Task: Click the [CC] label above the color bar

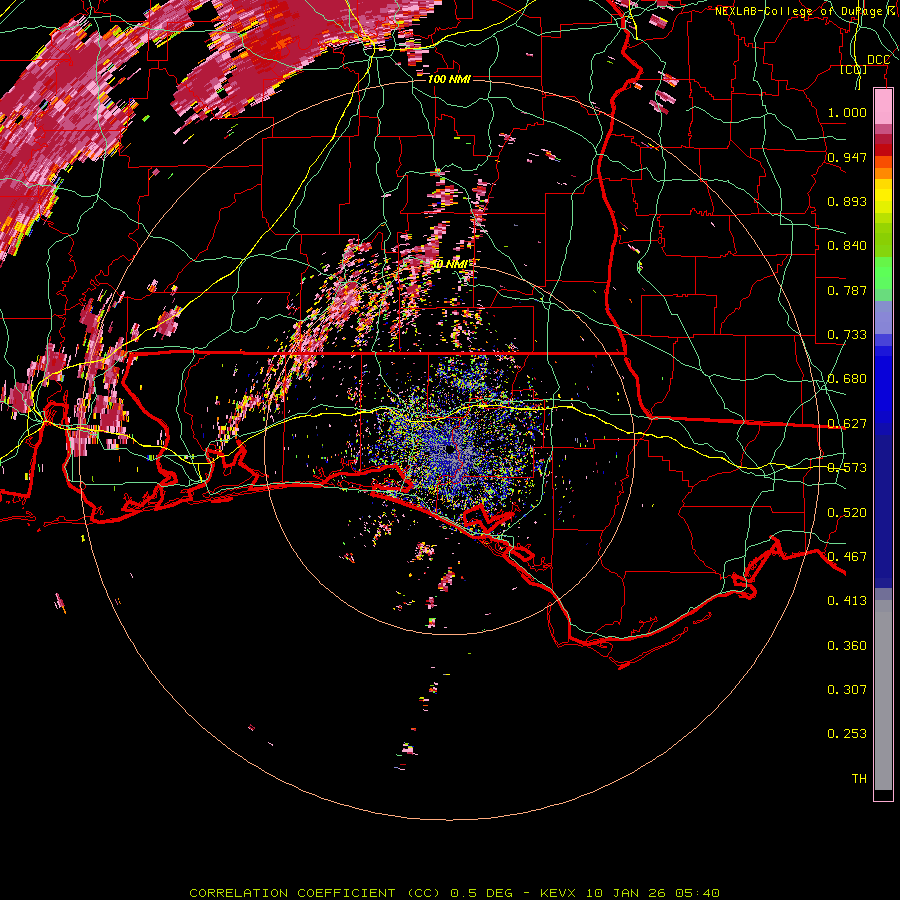Action: 854,70
